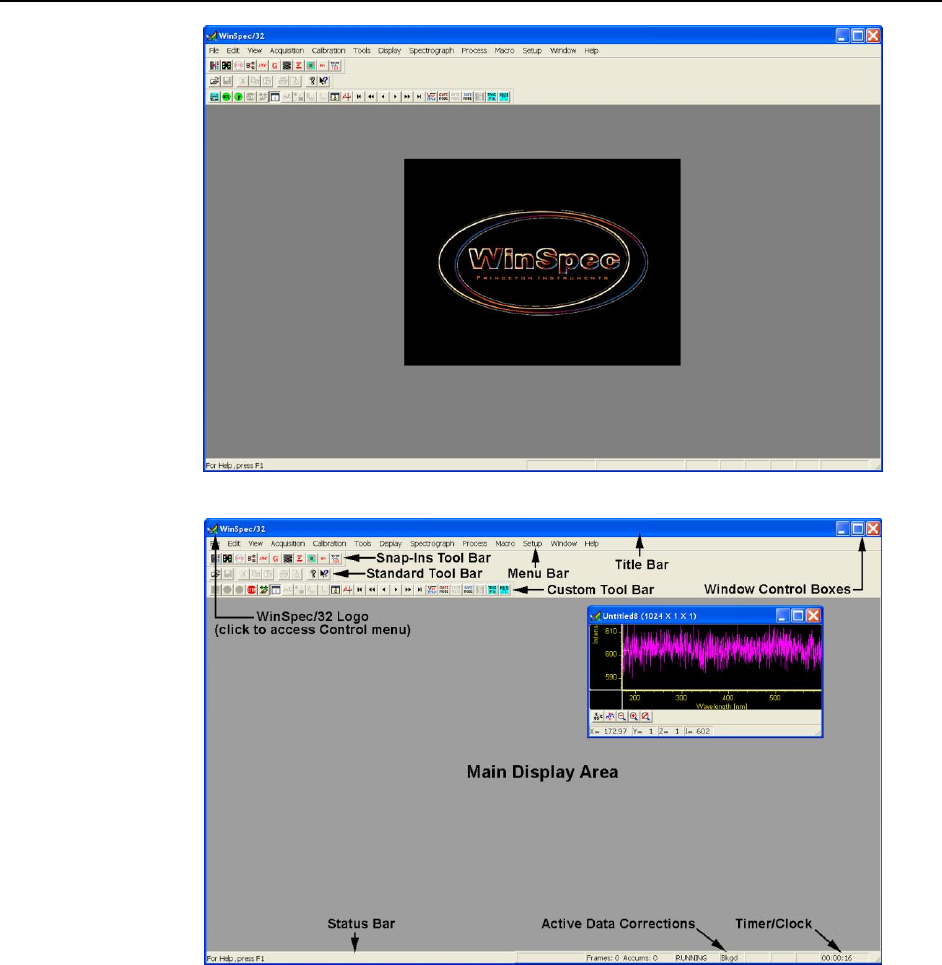
Task: Click red Z snap-in icon, upper window
Action: pos(299,65)
